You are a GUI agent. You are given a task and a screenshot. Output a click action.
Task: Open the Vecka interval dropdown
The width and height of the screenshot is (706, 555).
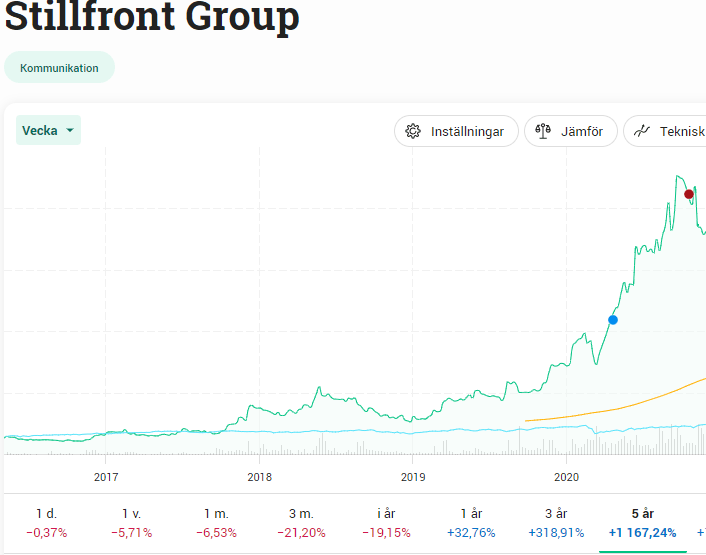coord(48,131)
